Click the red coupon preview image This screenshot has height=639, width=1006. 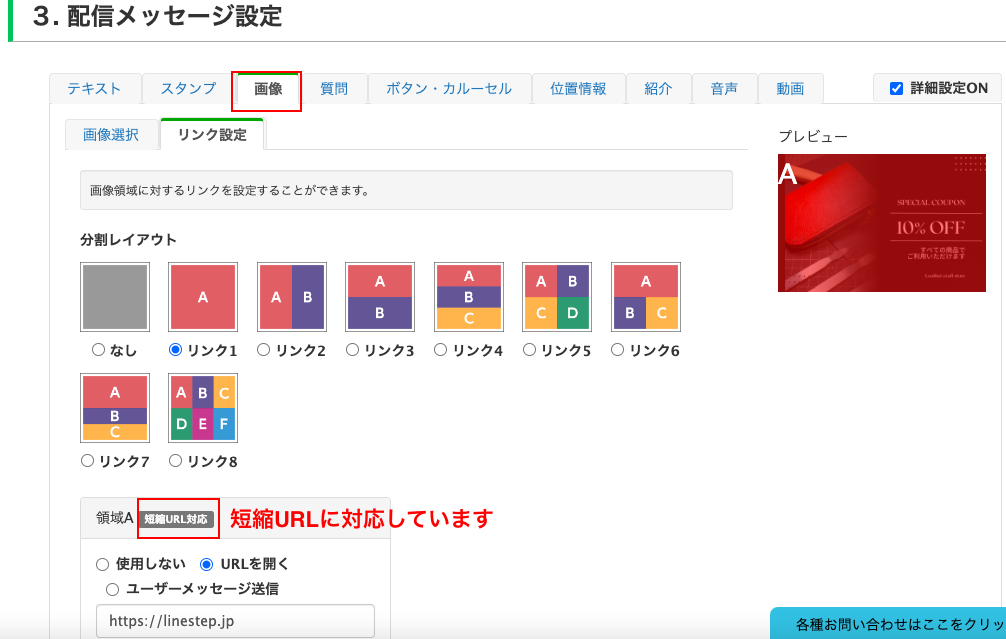882,223
